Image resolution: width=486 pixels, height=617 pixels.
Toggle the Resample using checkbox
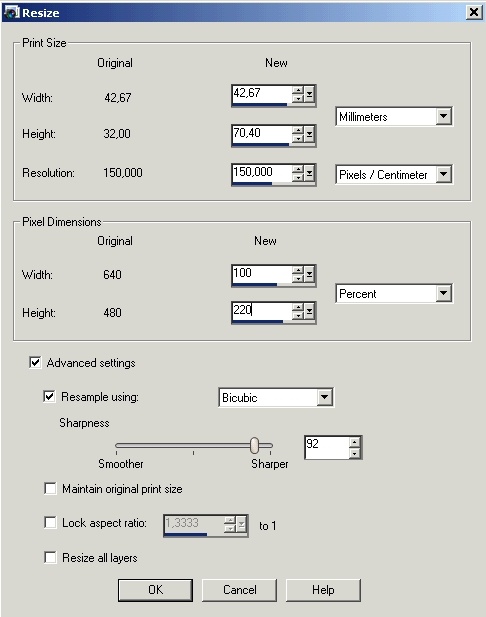pos(49,396)
